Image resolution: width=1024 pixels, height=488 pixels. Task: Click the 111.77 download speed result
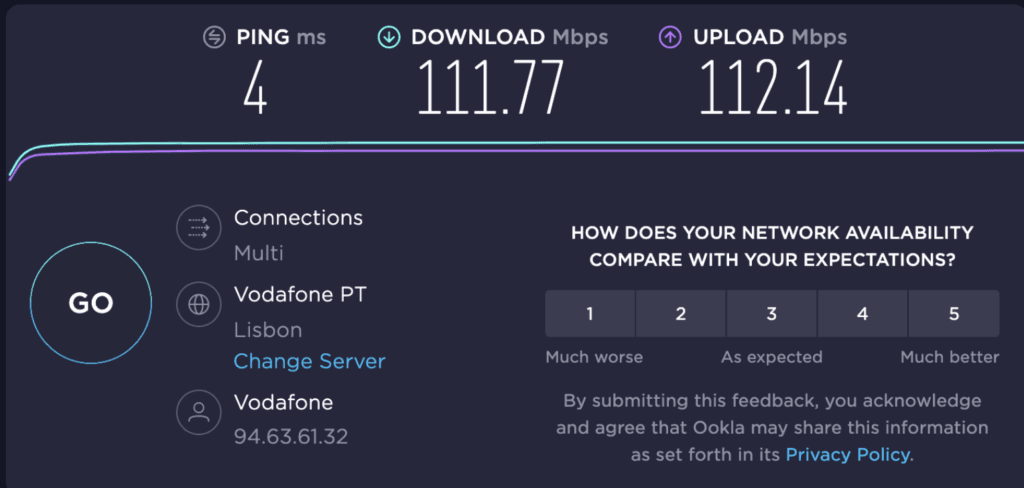point(489,86)
